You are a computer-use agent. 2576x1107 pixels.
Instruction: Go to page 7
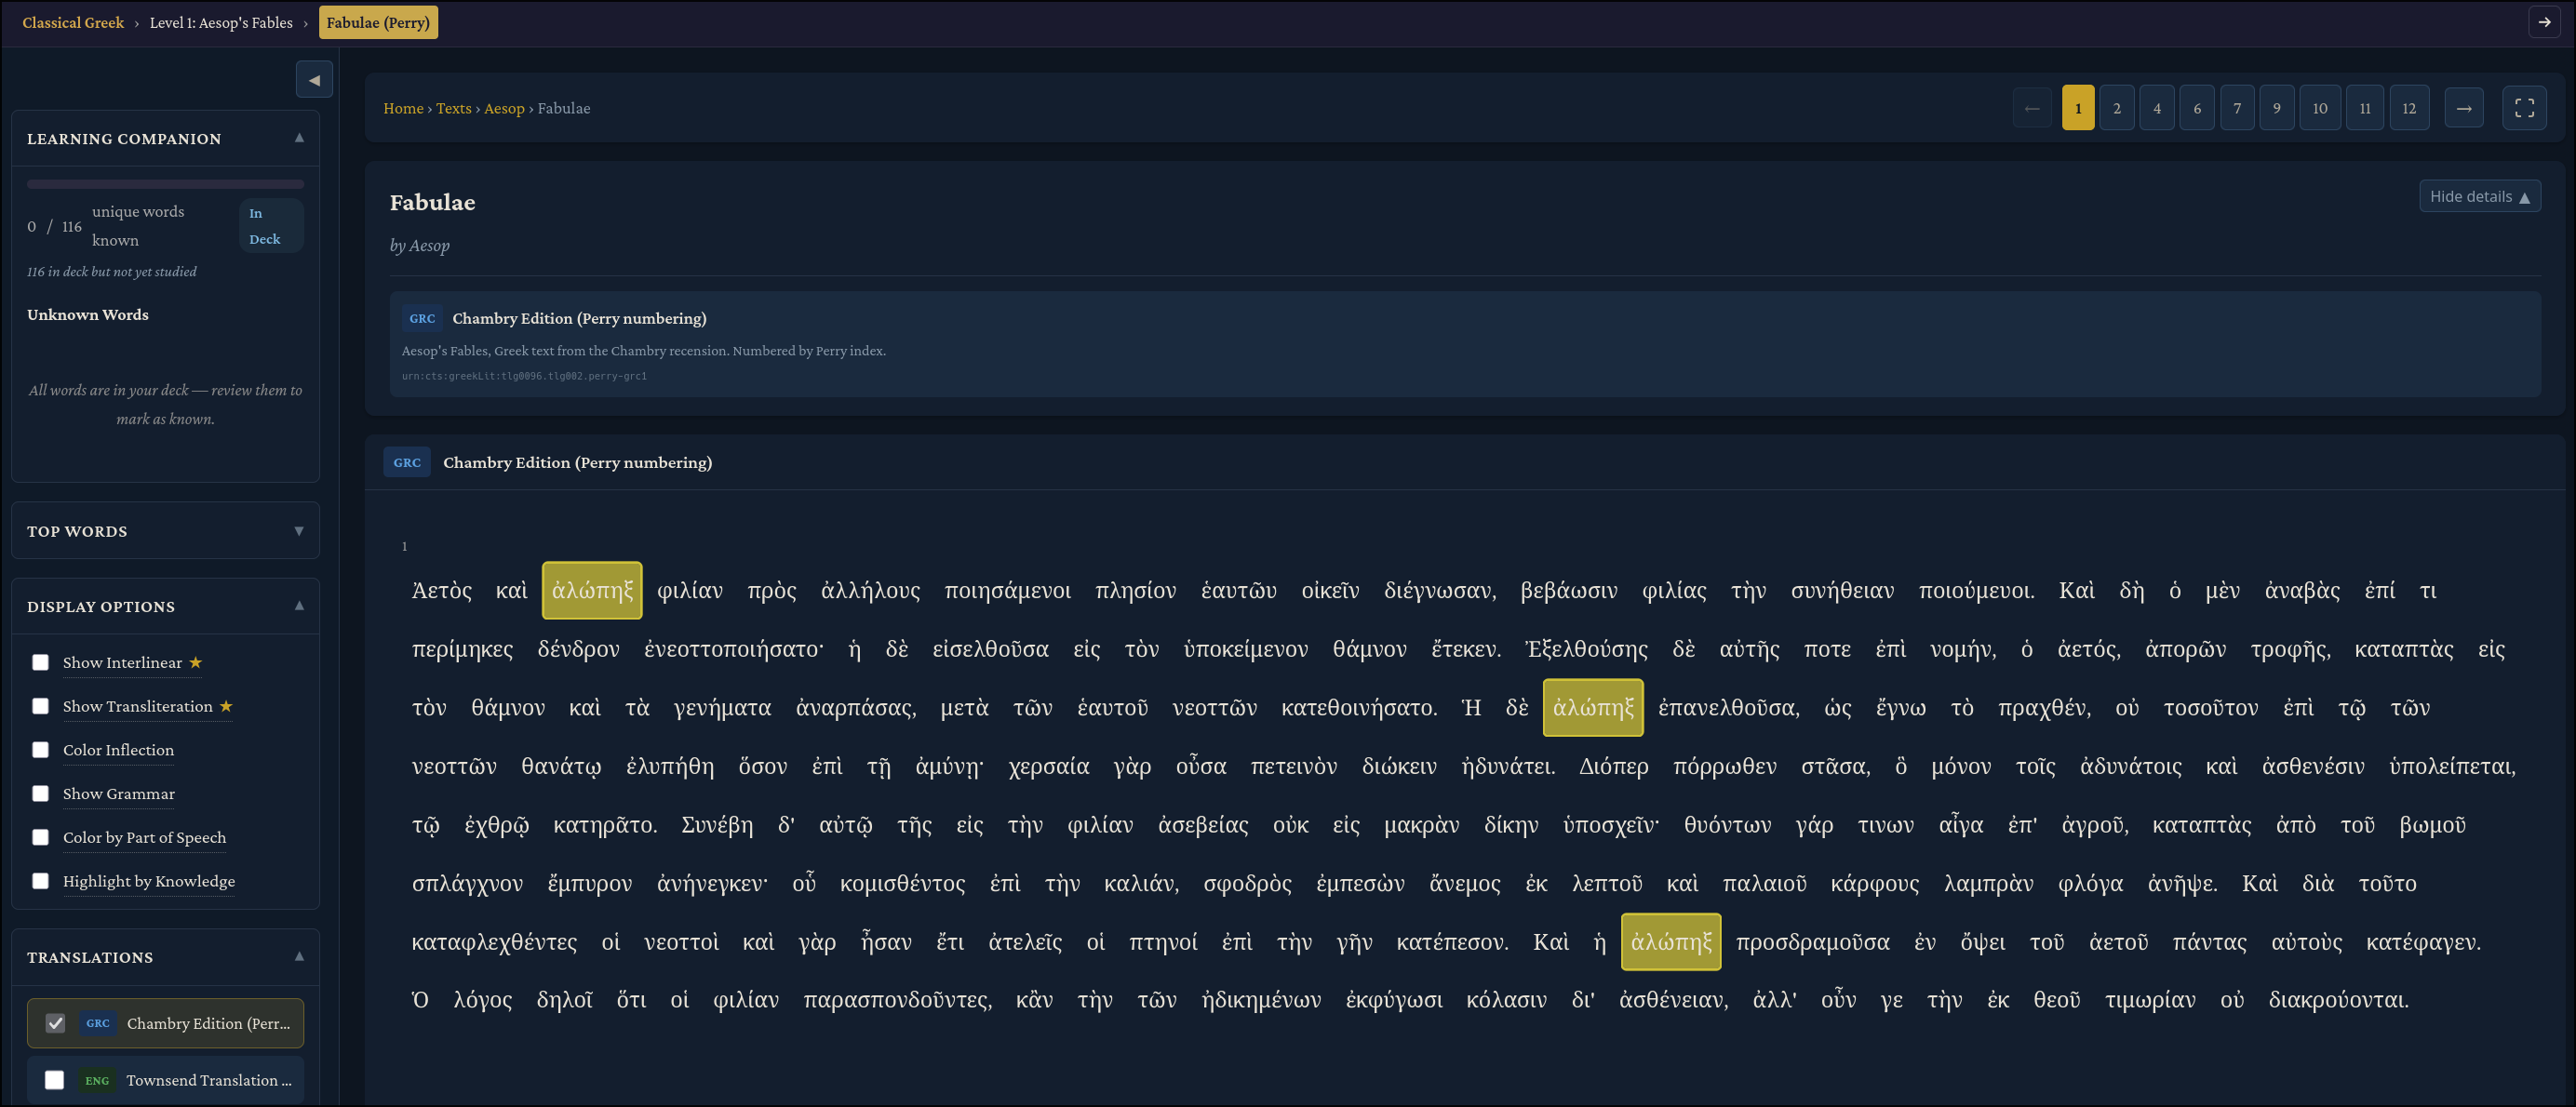[x=2237, y=108]
